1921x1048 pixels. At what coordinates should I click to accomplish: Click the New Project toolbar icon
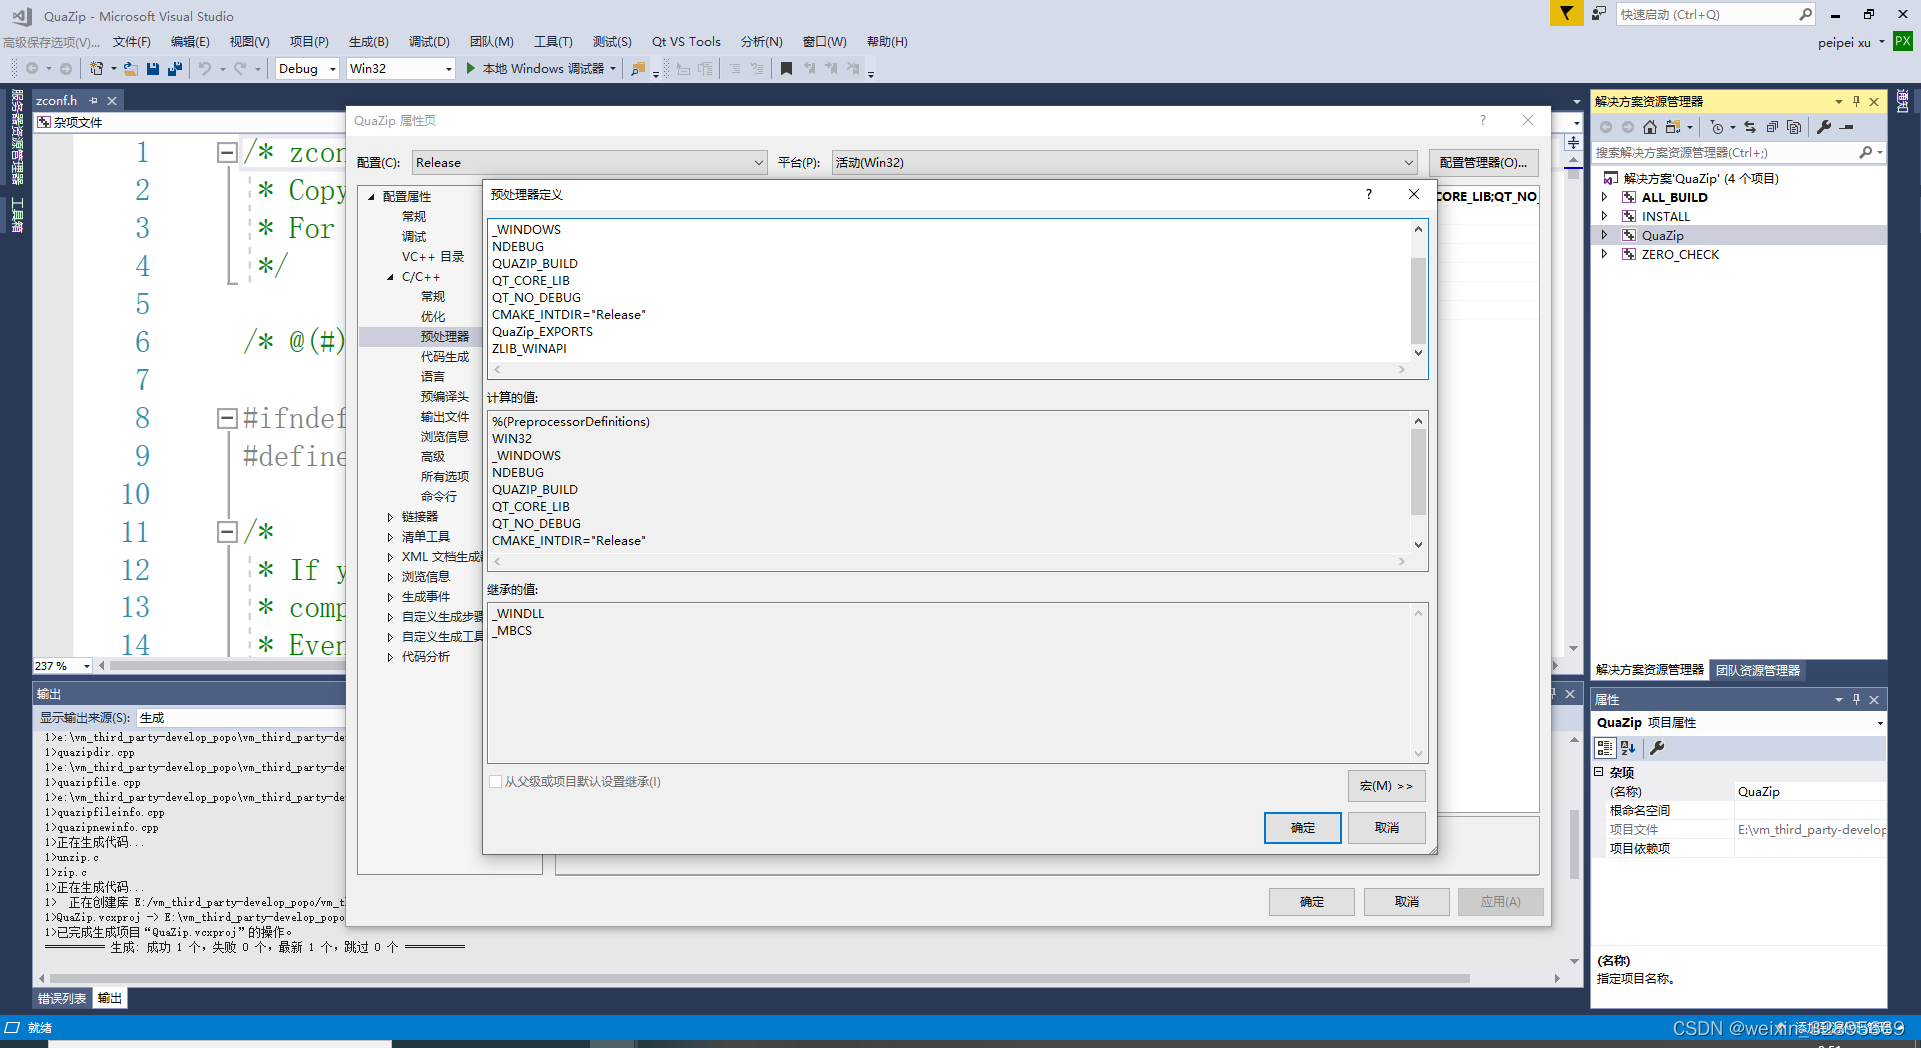click(97, 68)
